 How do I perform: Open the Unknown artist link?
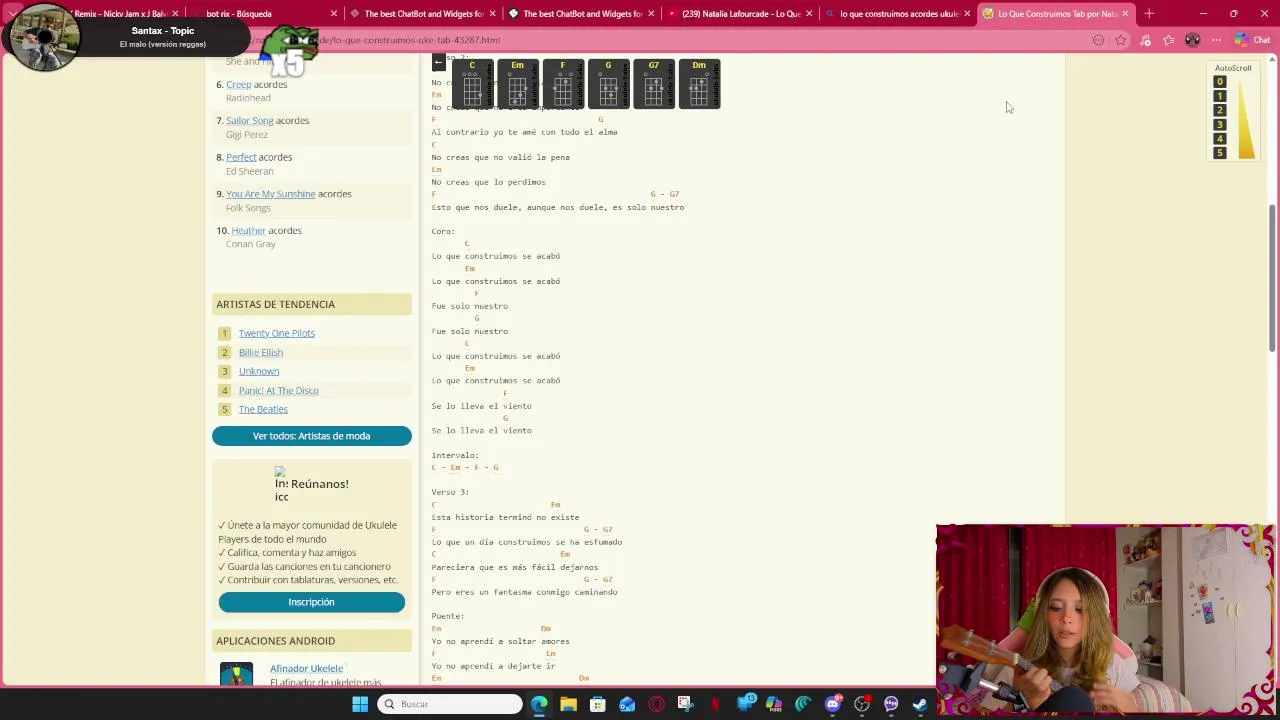258,371
